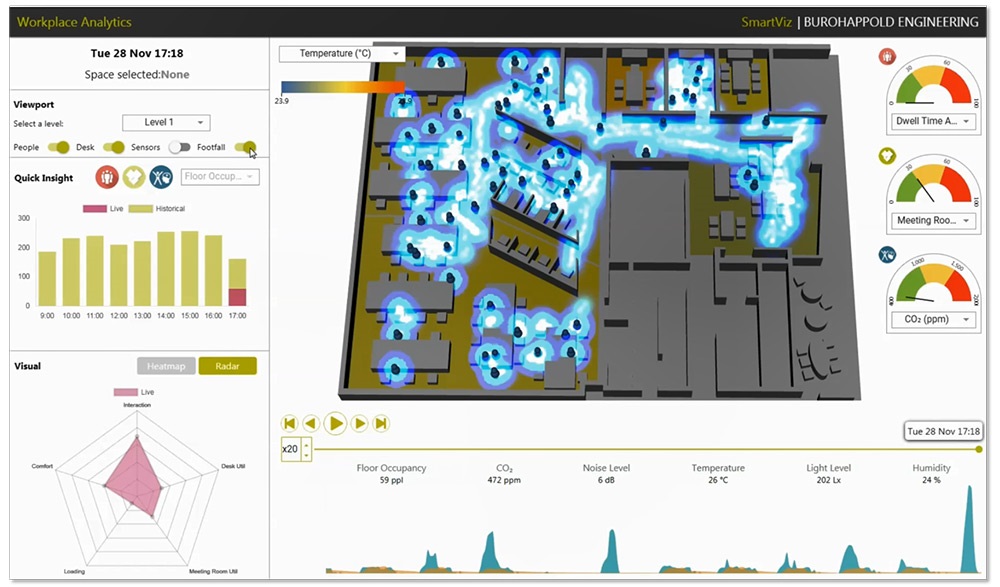Step one frame backward
Image resolution: width=1000 pixels, height=587 pixels.
[311, 423]
